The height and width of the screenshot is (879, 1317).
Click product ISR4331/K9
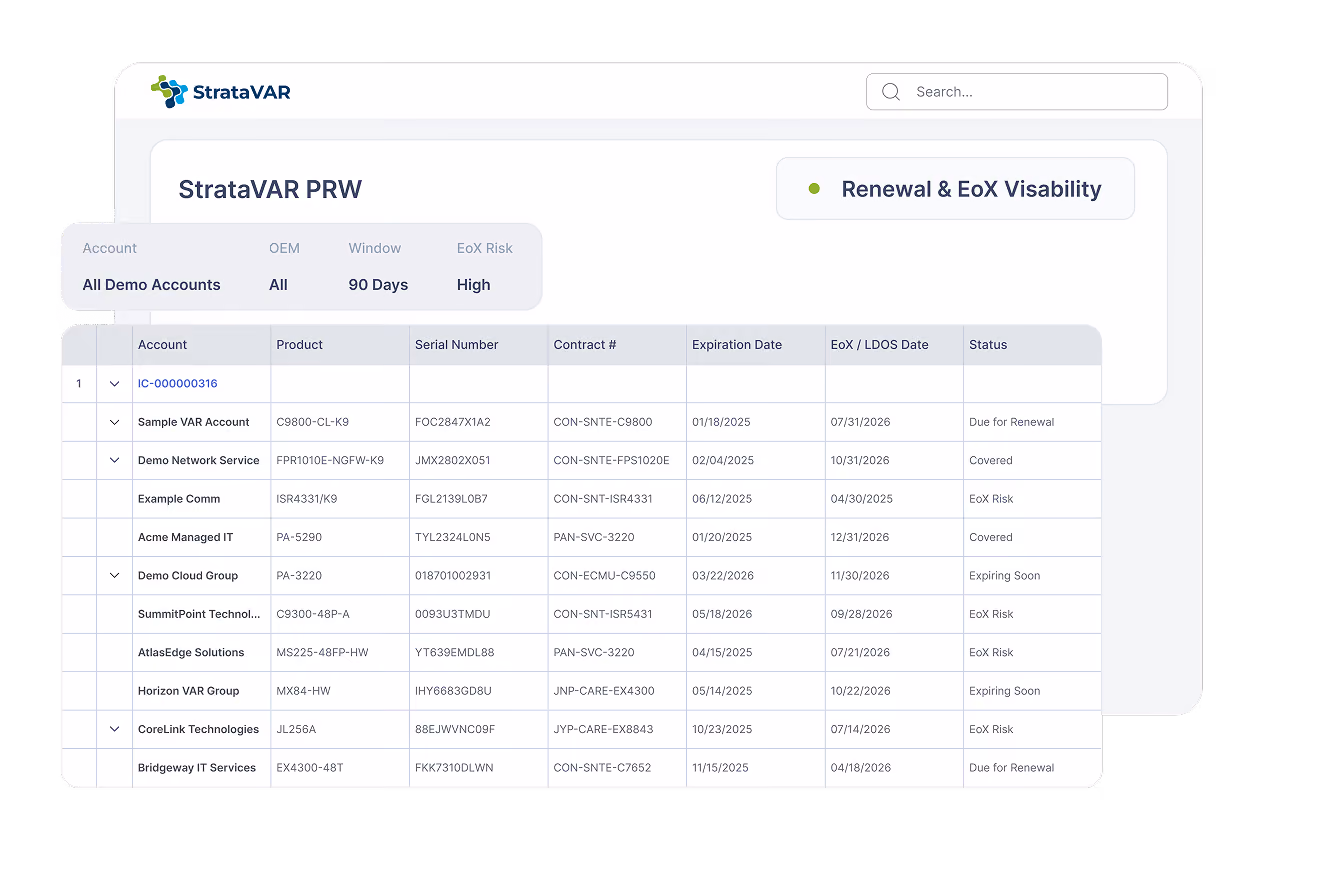pos(306,499)
